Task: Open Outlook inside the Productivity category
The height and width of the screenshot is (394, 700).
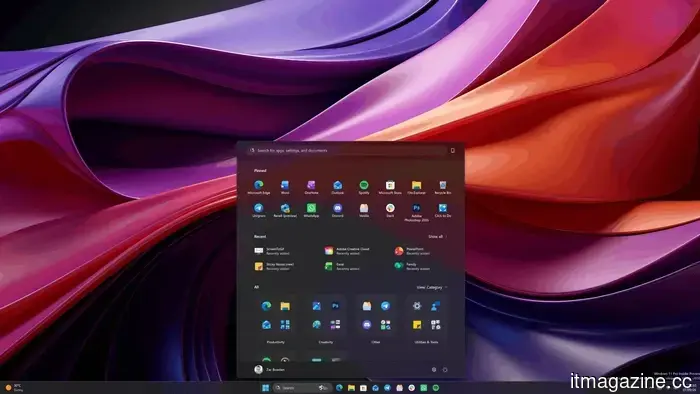Action: point(267,325)
